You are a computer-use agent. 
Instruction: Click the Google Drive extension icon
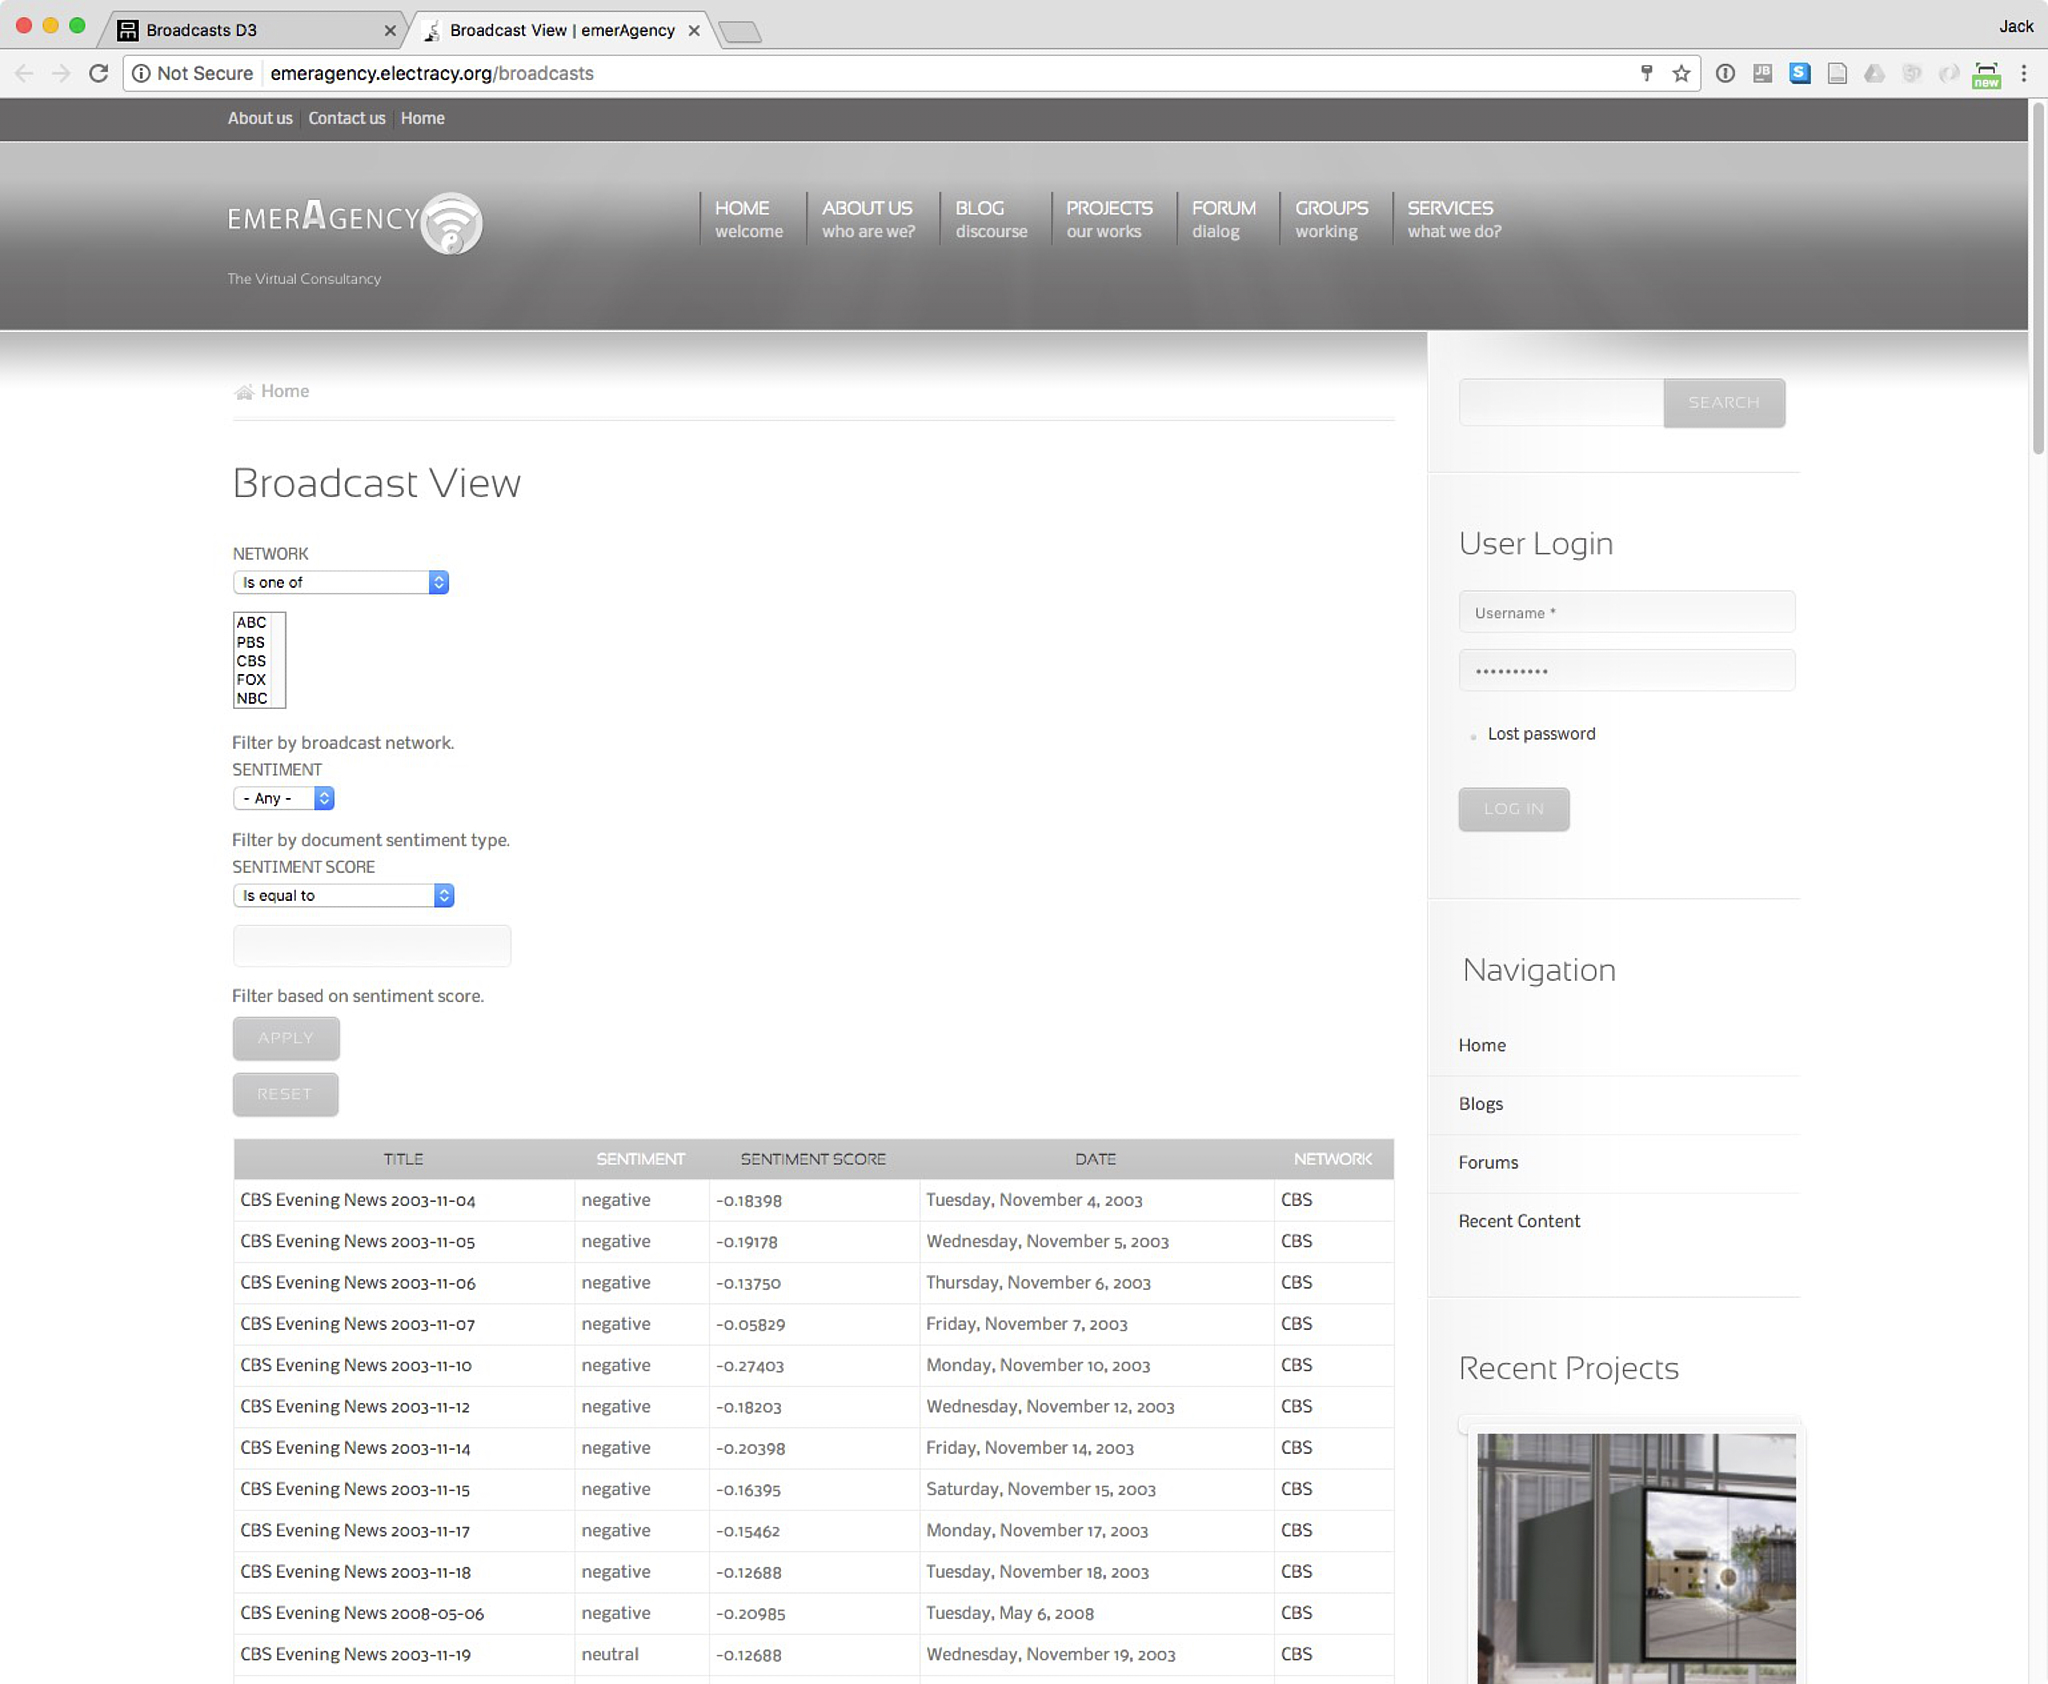click(1874, 73)
